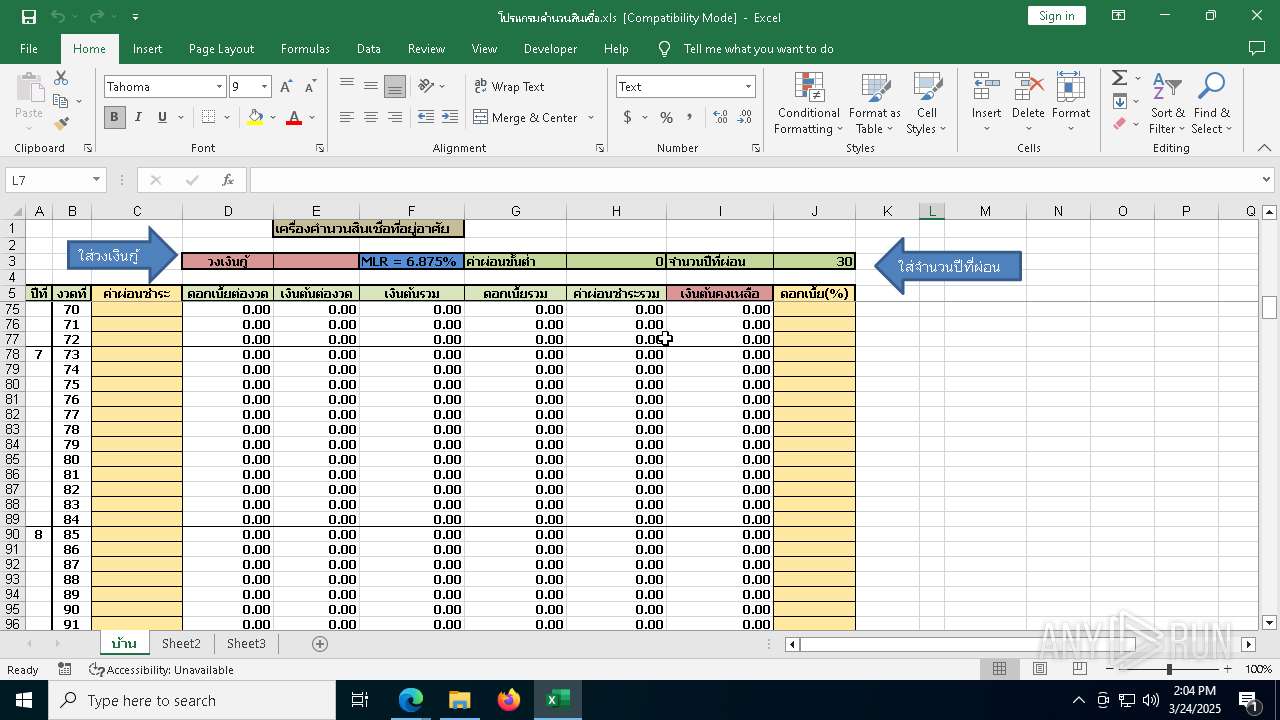Adjust the zoom slider in status bar

(x=1168, y=669)
